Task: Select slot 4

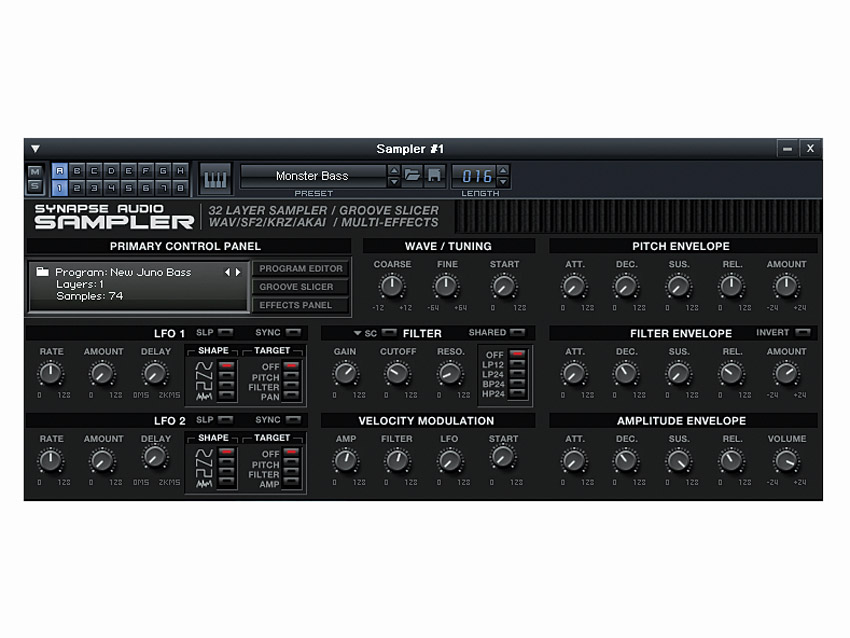Action: [x=111, y=188]
